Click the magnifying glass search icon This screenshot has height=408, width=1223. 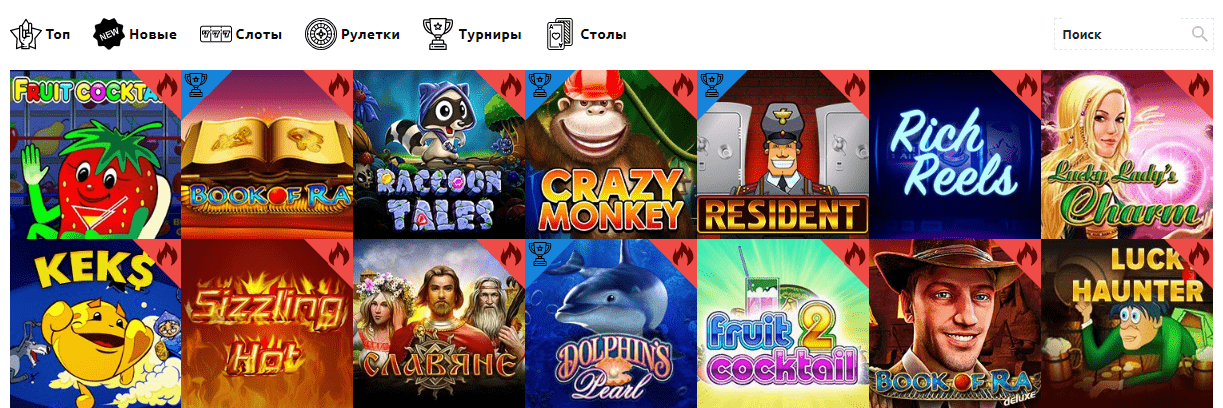(1200, 35)
